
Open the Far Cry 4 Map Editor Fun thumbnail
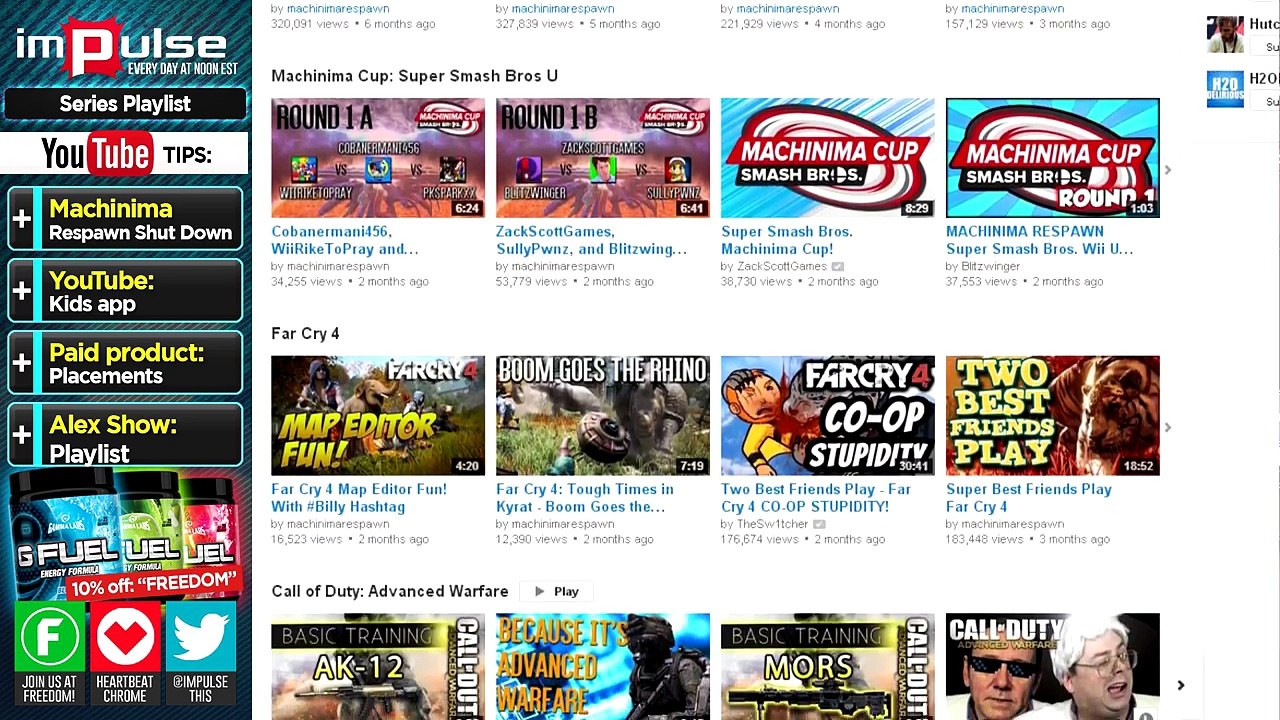[x=378, y=416]
